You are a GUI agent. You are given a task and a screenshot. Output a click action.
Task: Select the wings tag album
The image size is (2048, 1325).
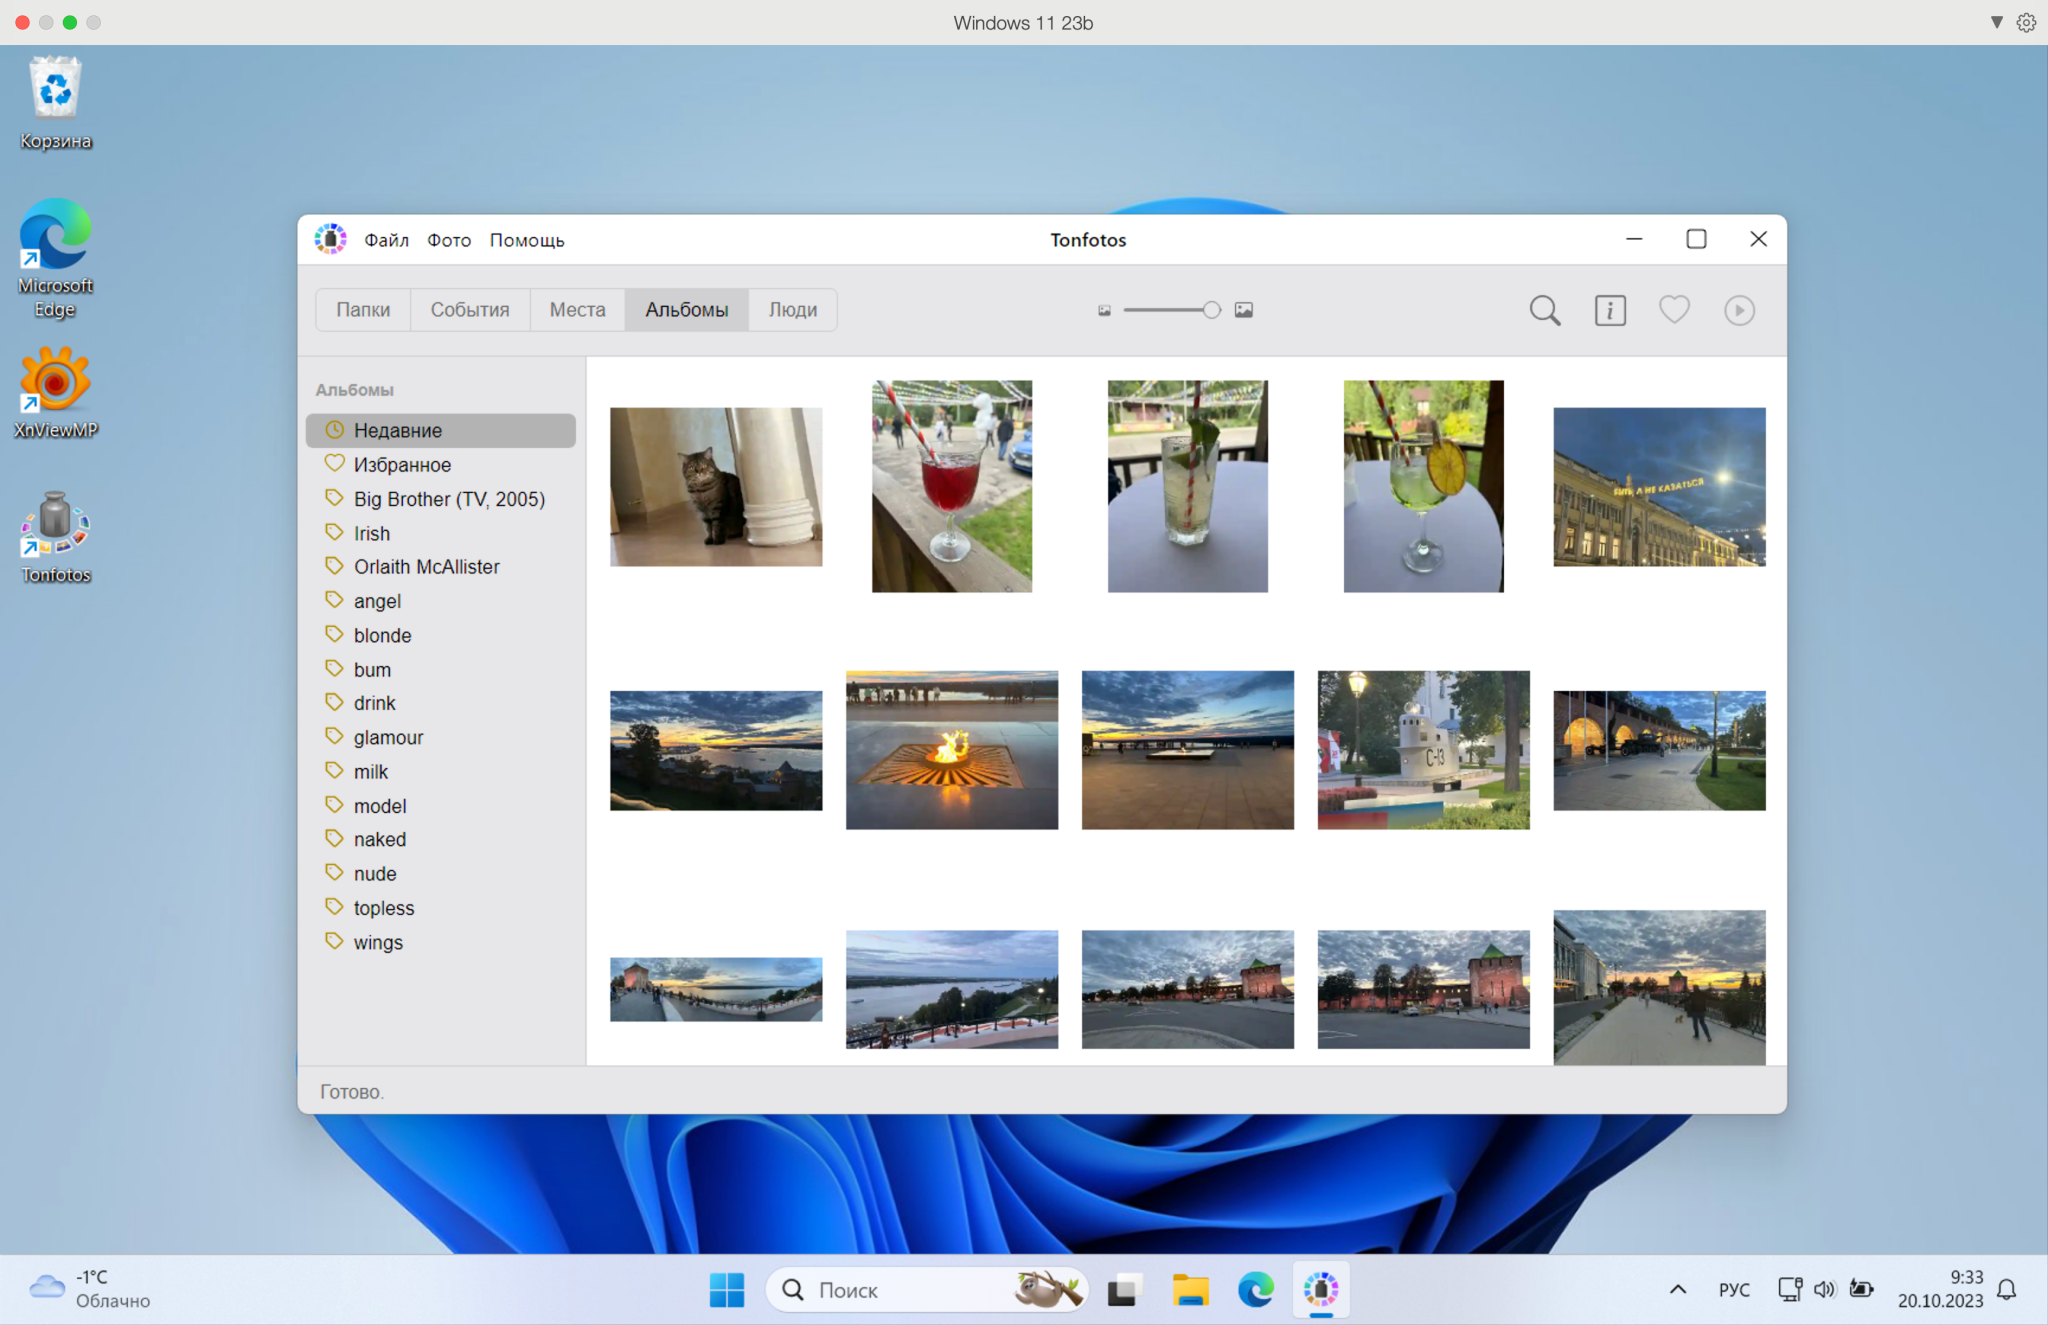click(441, 942)
